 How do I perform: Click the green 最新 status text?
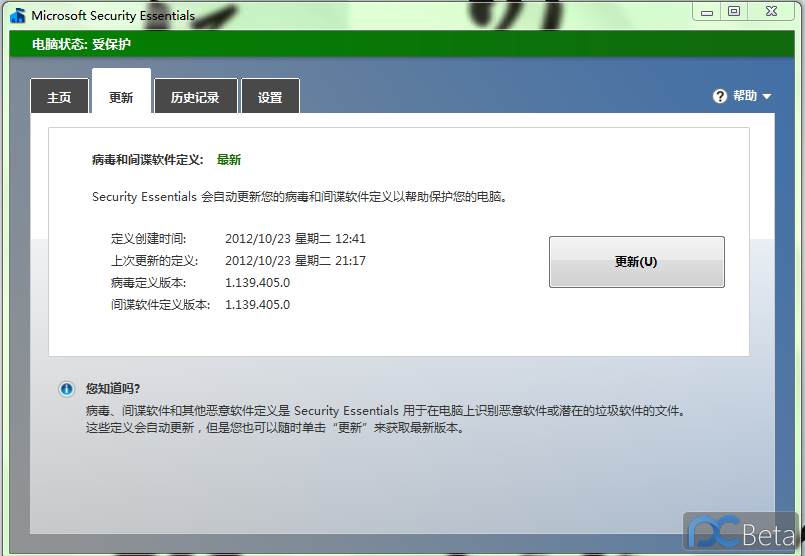(229, 160)
